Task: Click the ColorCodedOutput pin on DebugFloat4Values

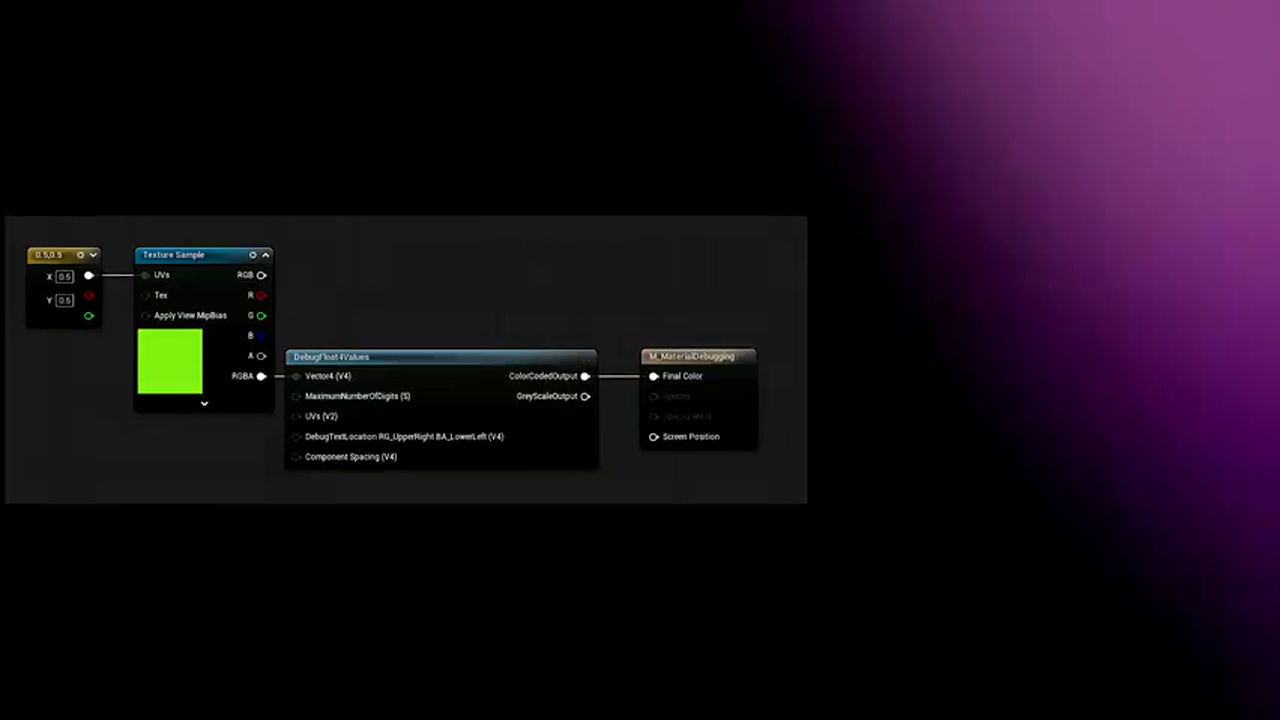Action: [x=585, y=376]
